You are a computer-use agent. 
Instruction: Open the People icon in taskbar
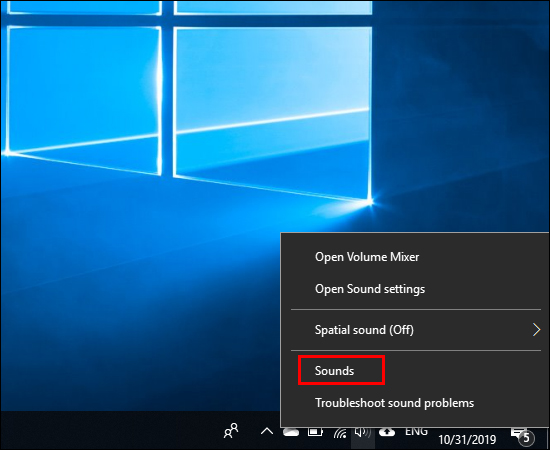pyautogui.click(x=231, y=430)
